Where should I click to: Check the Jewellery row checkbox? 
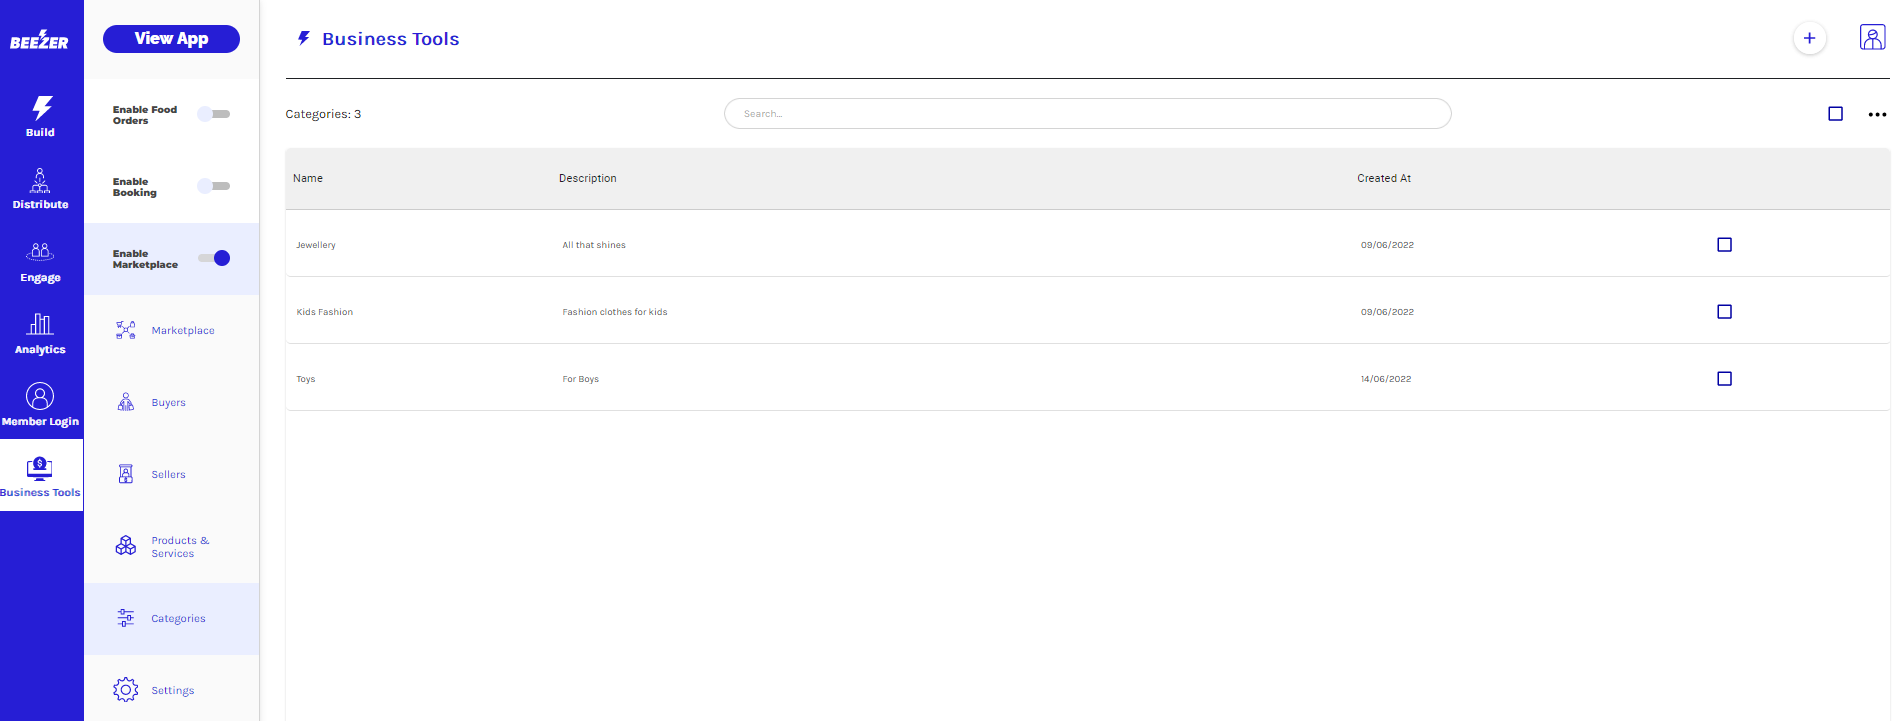1724,245
